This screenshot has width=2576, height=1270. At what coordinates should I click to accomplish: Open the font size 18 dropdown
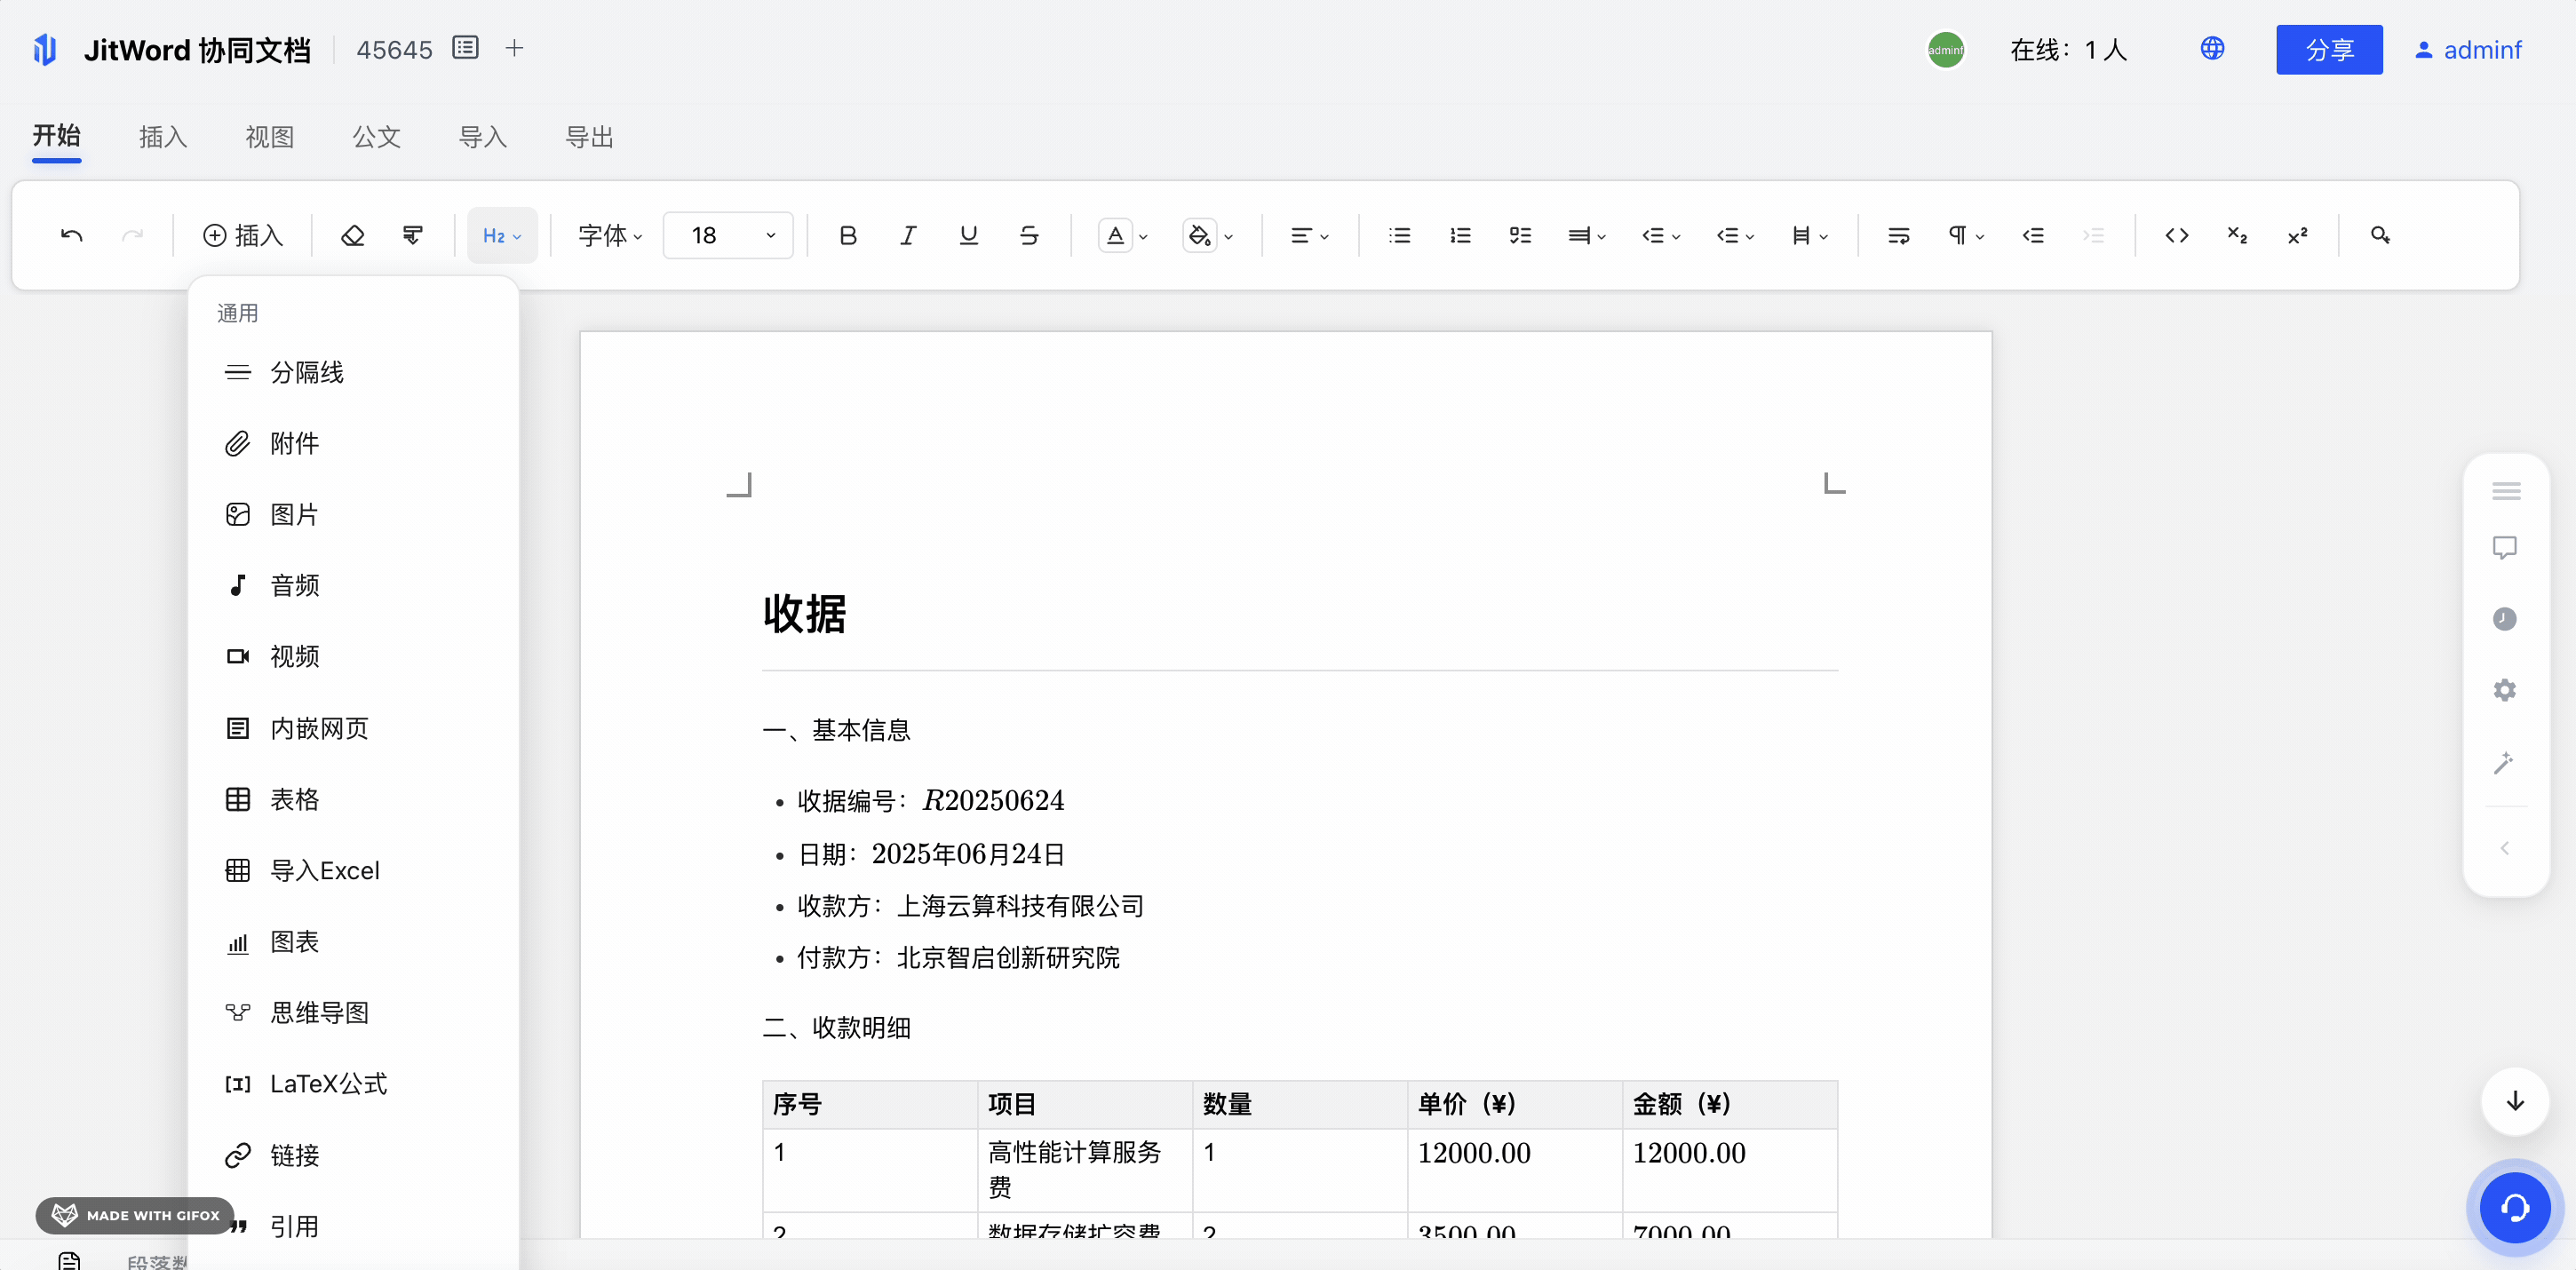click(729, 236)
